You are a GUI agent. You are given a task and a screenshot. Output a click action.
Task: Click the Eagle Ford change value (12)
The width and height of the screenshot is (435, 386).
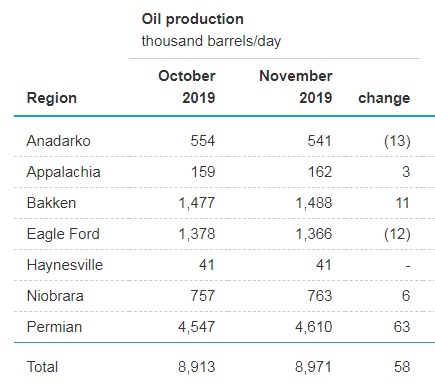point(397,234)
